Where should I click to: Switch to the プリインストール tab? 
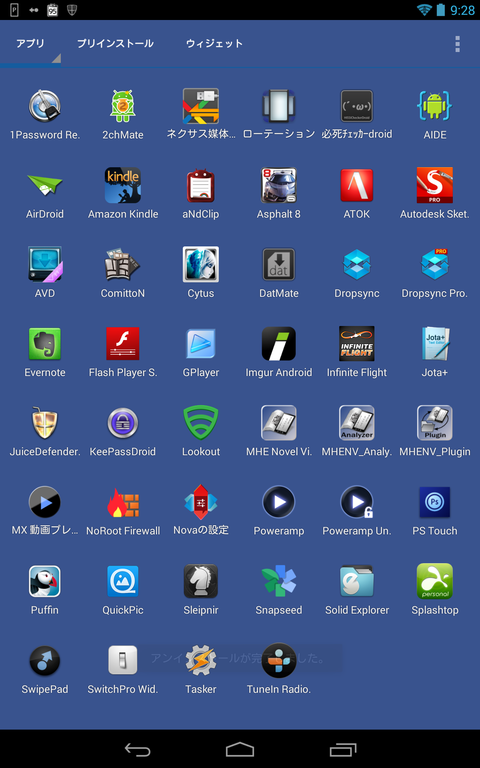(x=116, y=44)
